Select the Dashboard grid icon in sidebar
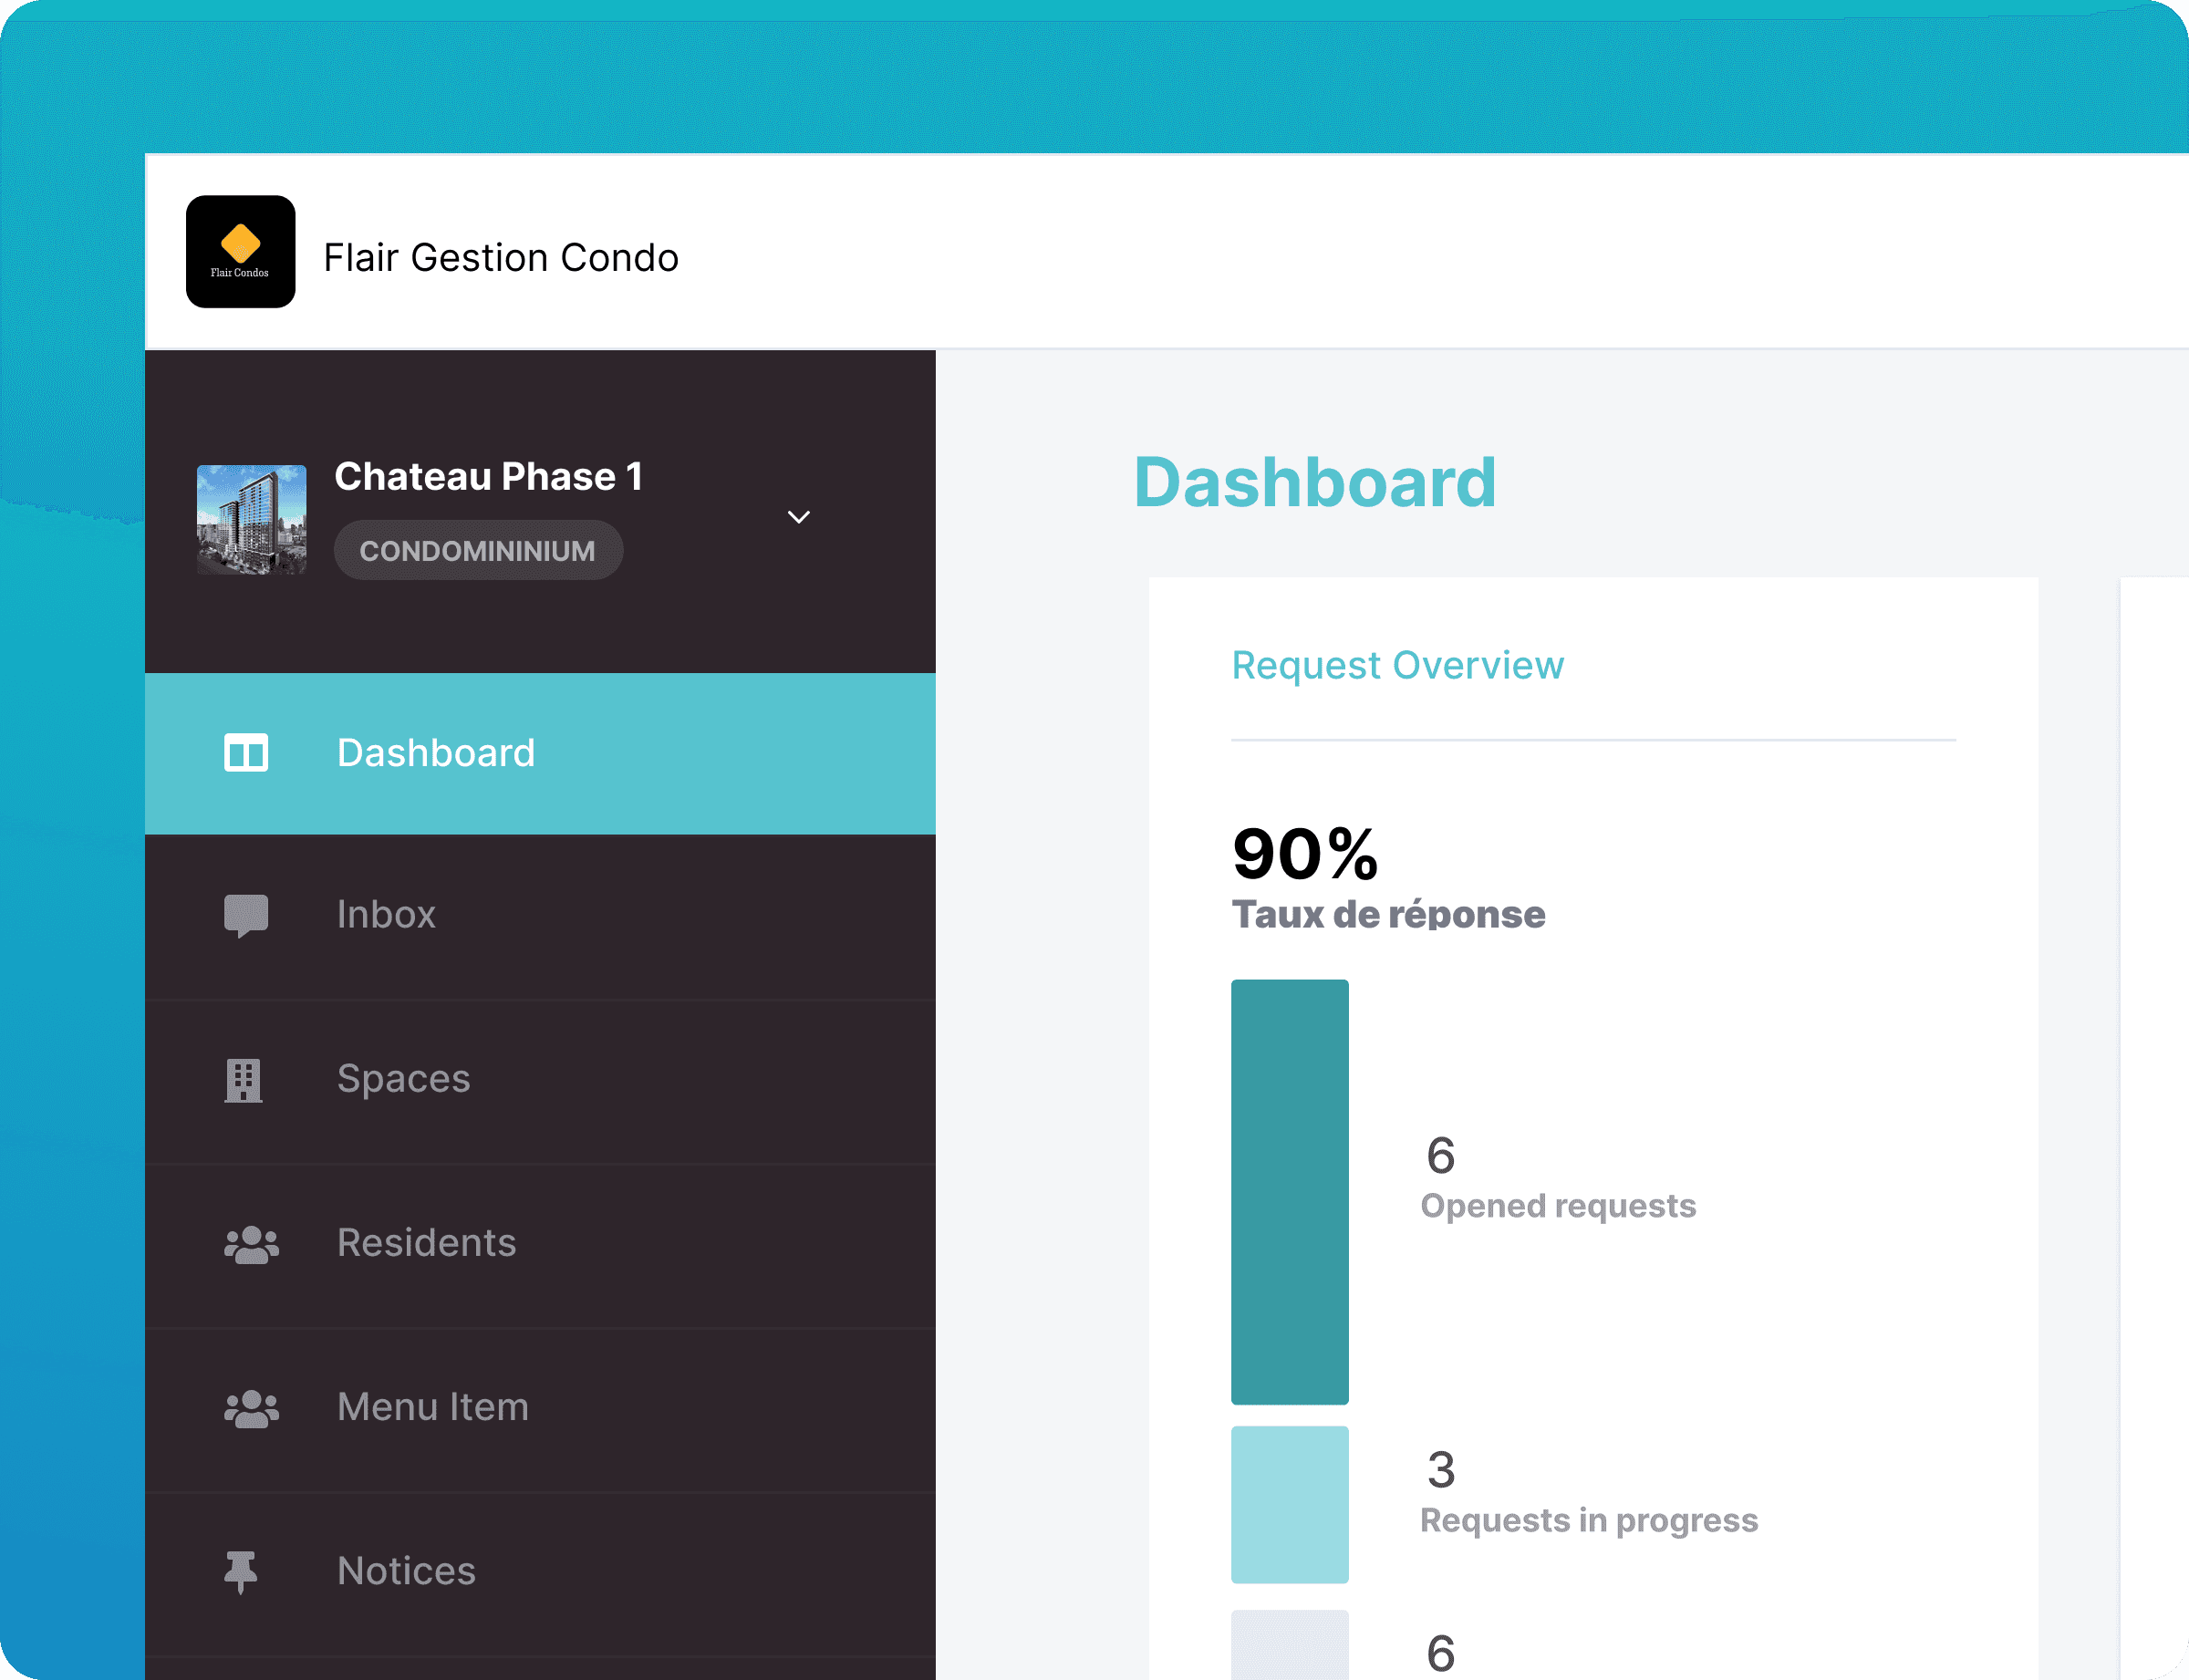2189x1680 pixels. (246, 752)
